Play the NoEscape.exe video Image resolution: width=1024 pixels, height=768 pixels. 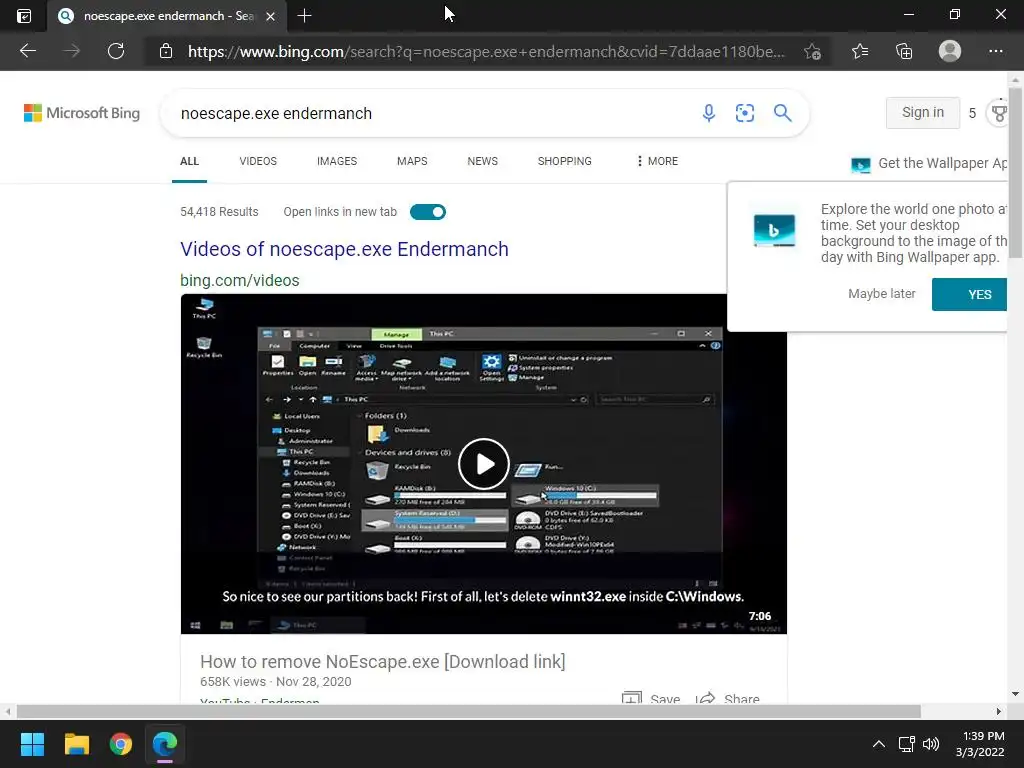tap(483, 464)
